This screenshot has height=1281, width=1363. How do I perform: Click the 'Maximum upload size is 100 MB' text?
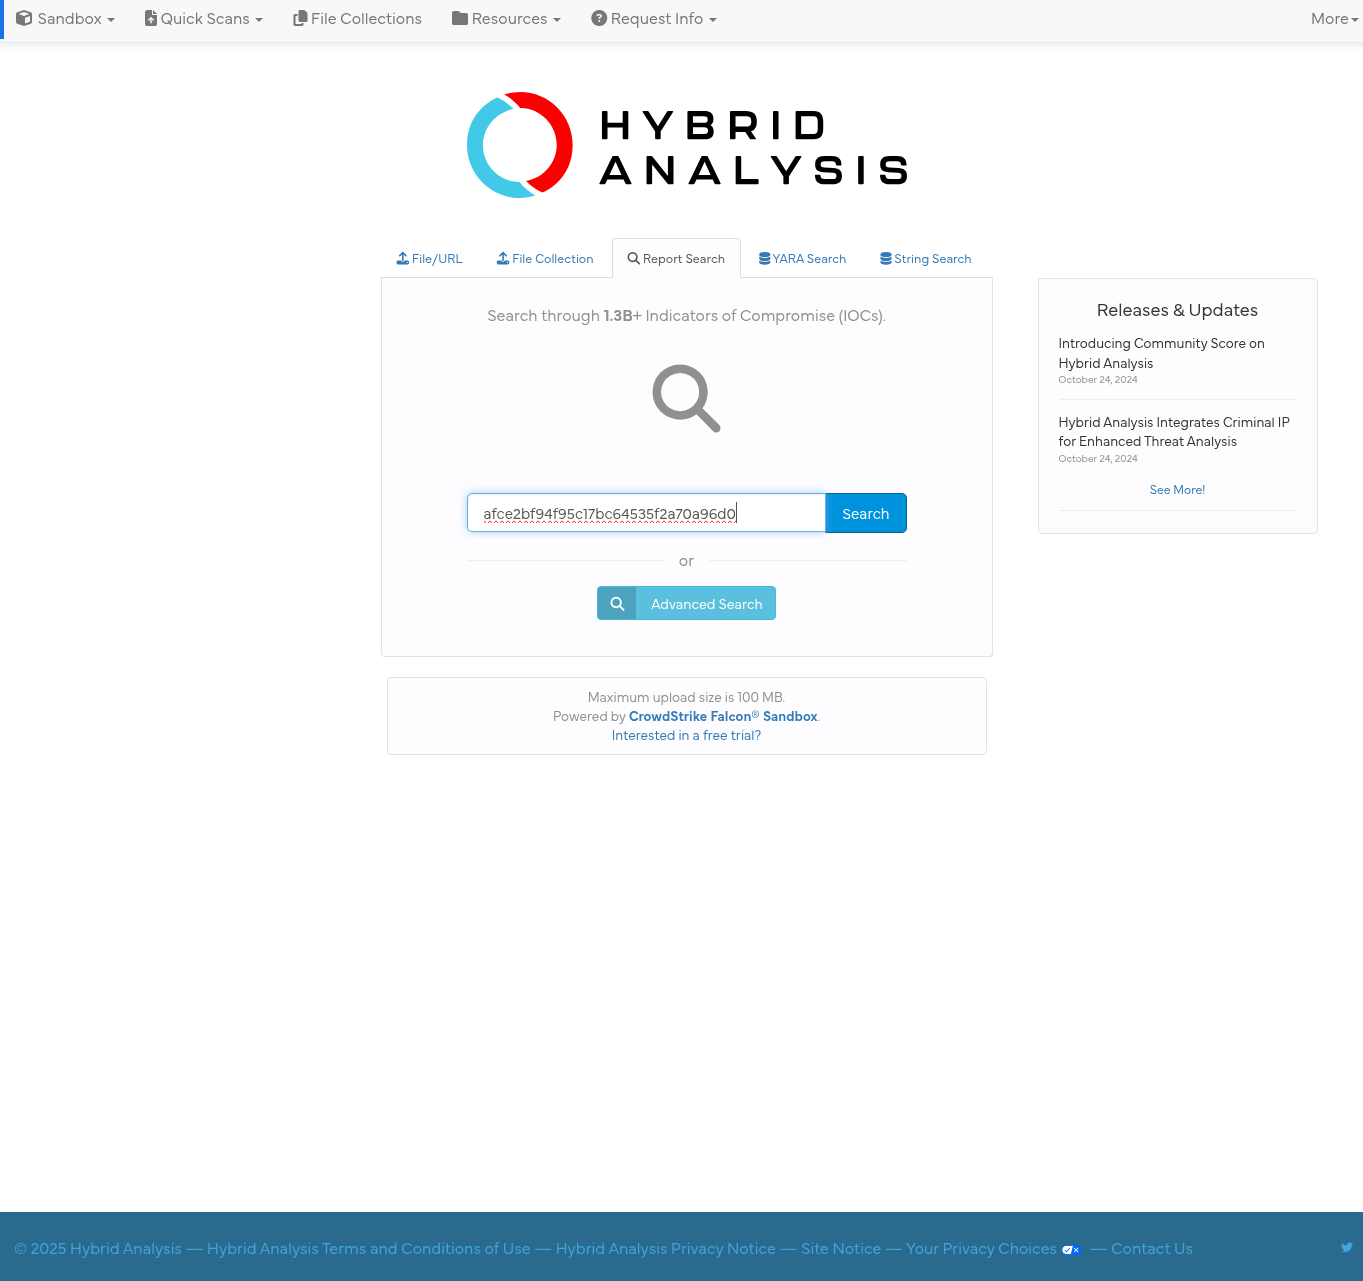coord(686,698)
